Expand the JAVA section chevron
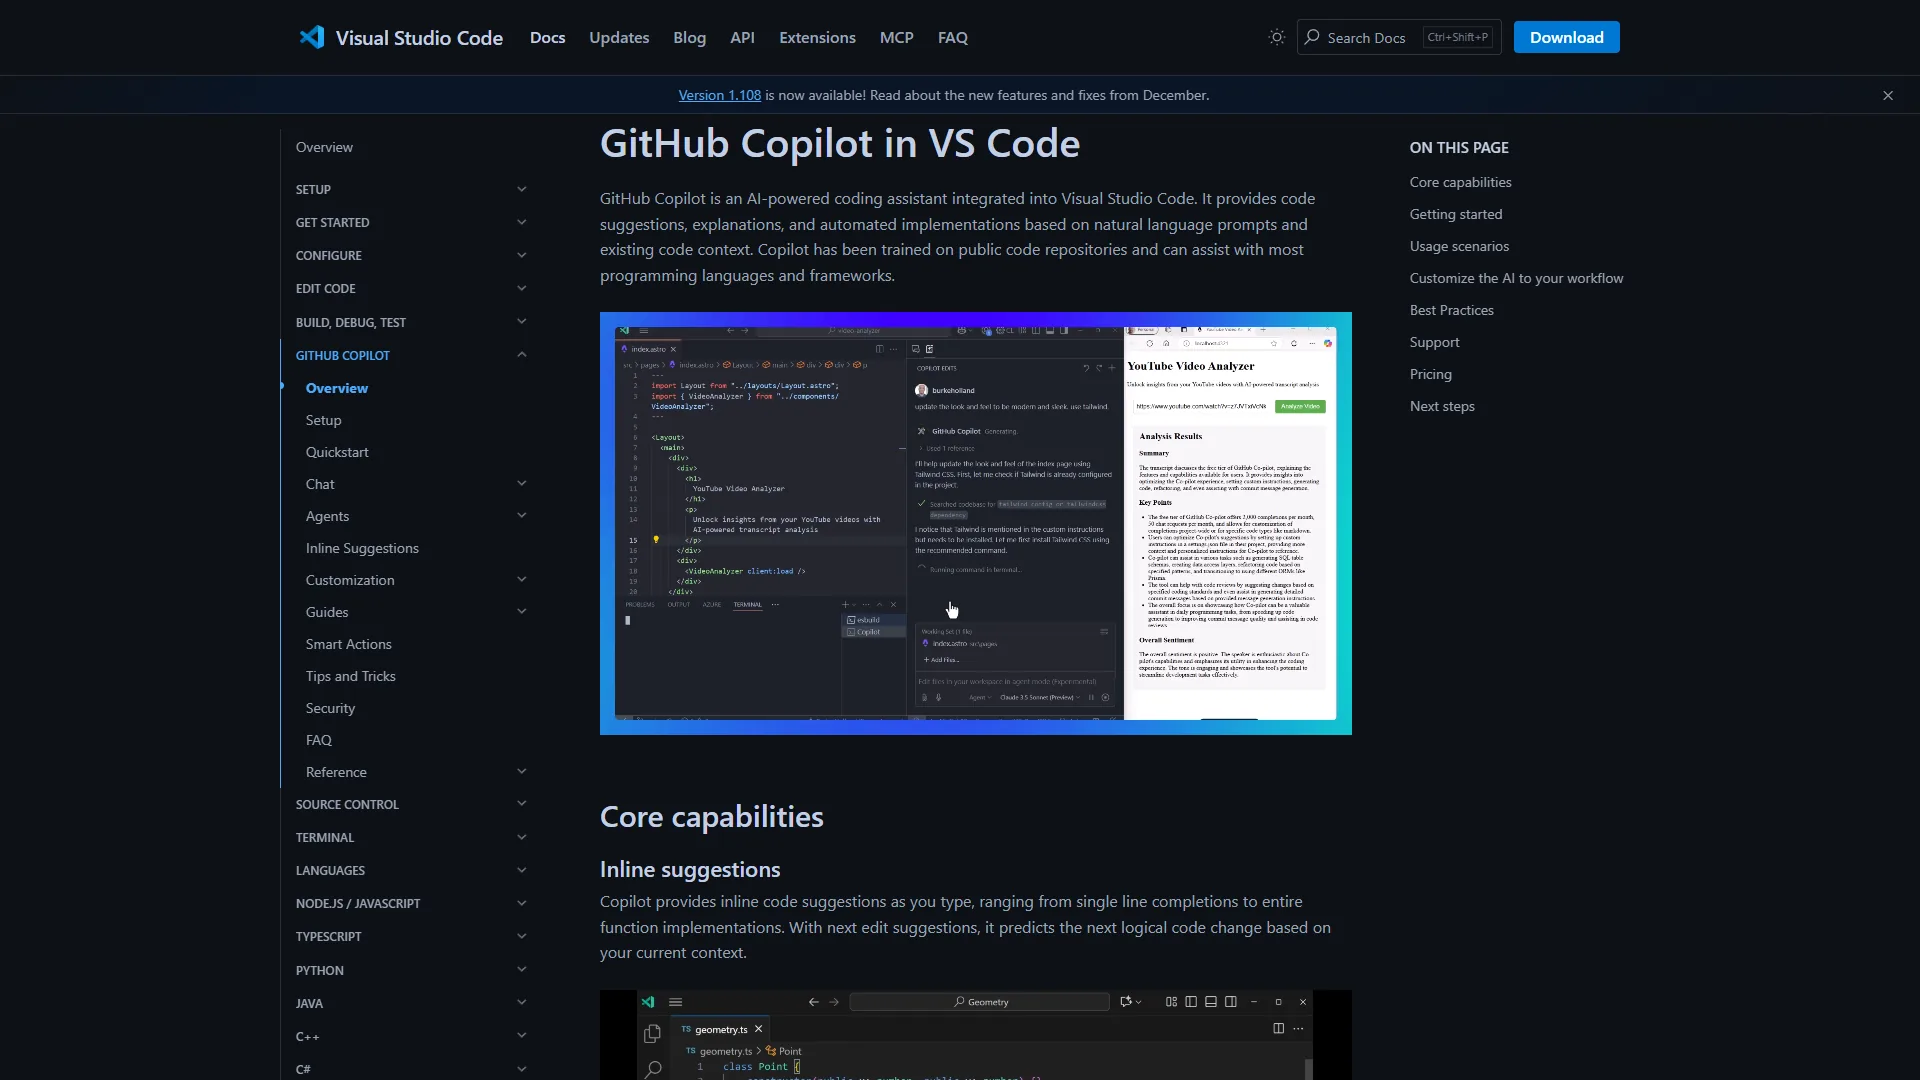 click(x=521, y=1003)
